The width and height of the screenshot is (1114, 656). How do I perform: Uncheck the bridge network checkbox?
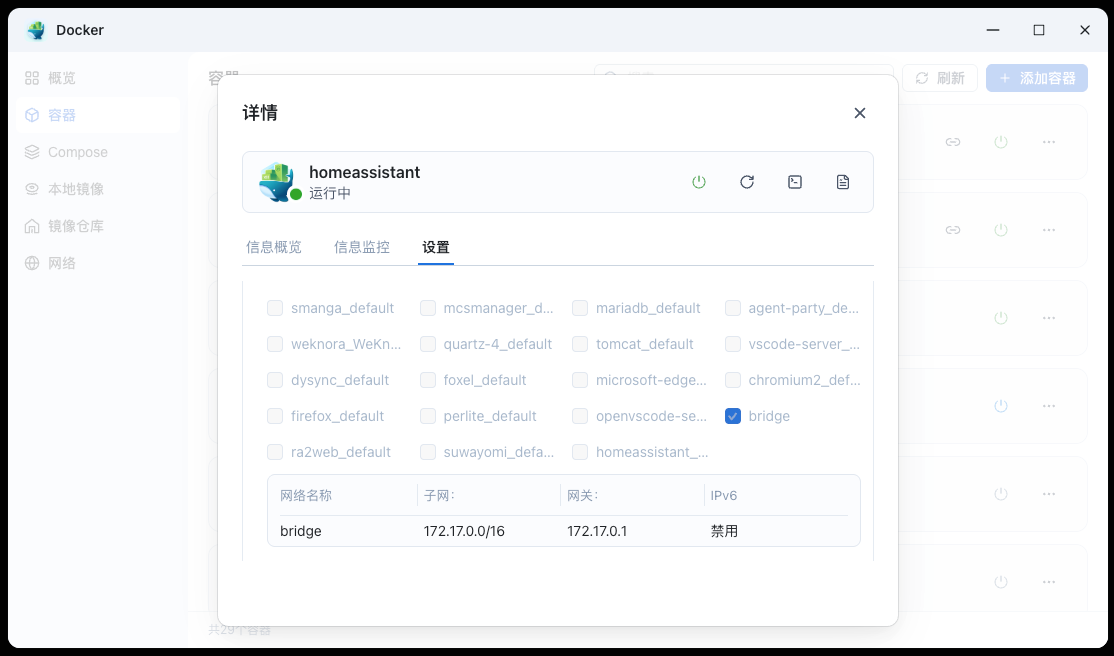(x=733, y=416)
